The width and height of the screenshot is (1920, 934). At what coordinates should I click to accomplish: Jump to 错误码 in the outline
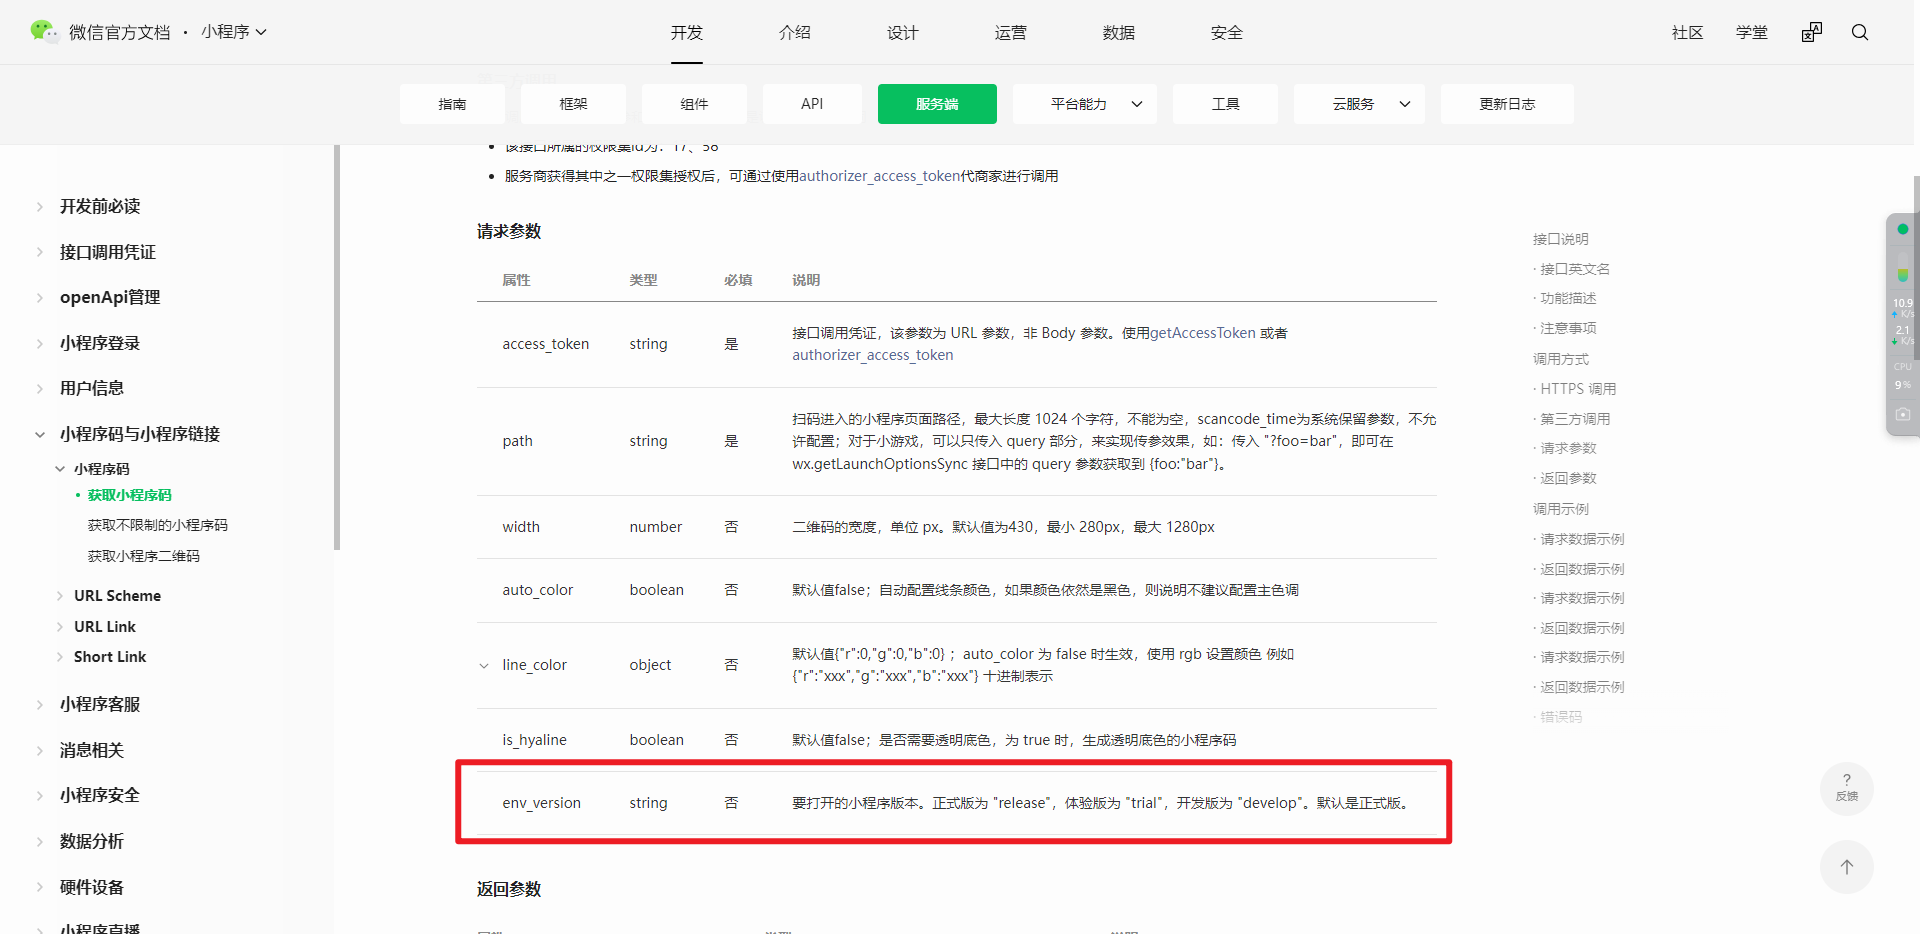pos(1561,717)
